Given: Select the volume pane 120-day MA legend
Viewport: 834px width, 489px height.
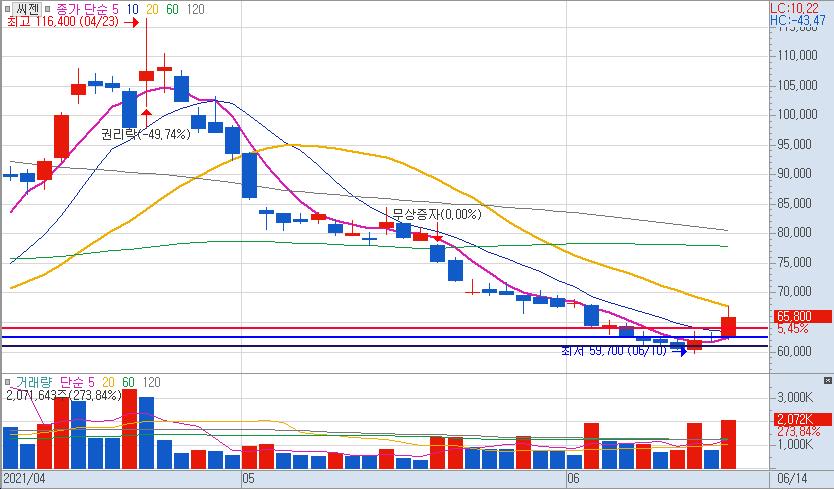Looking at the screenshot, I should pos(151,382).
